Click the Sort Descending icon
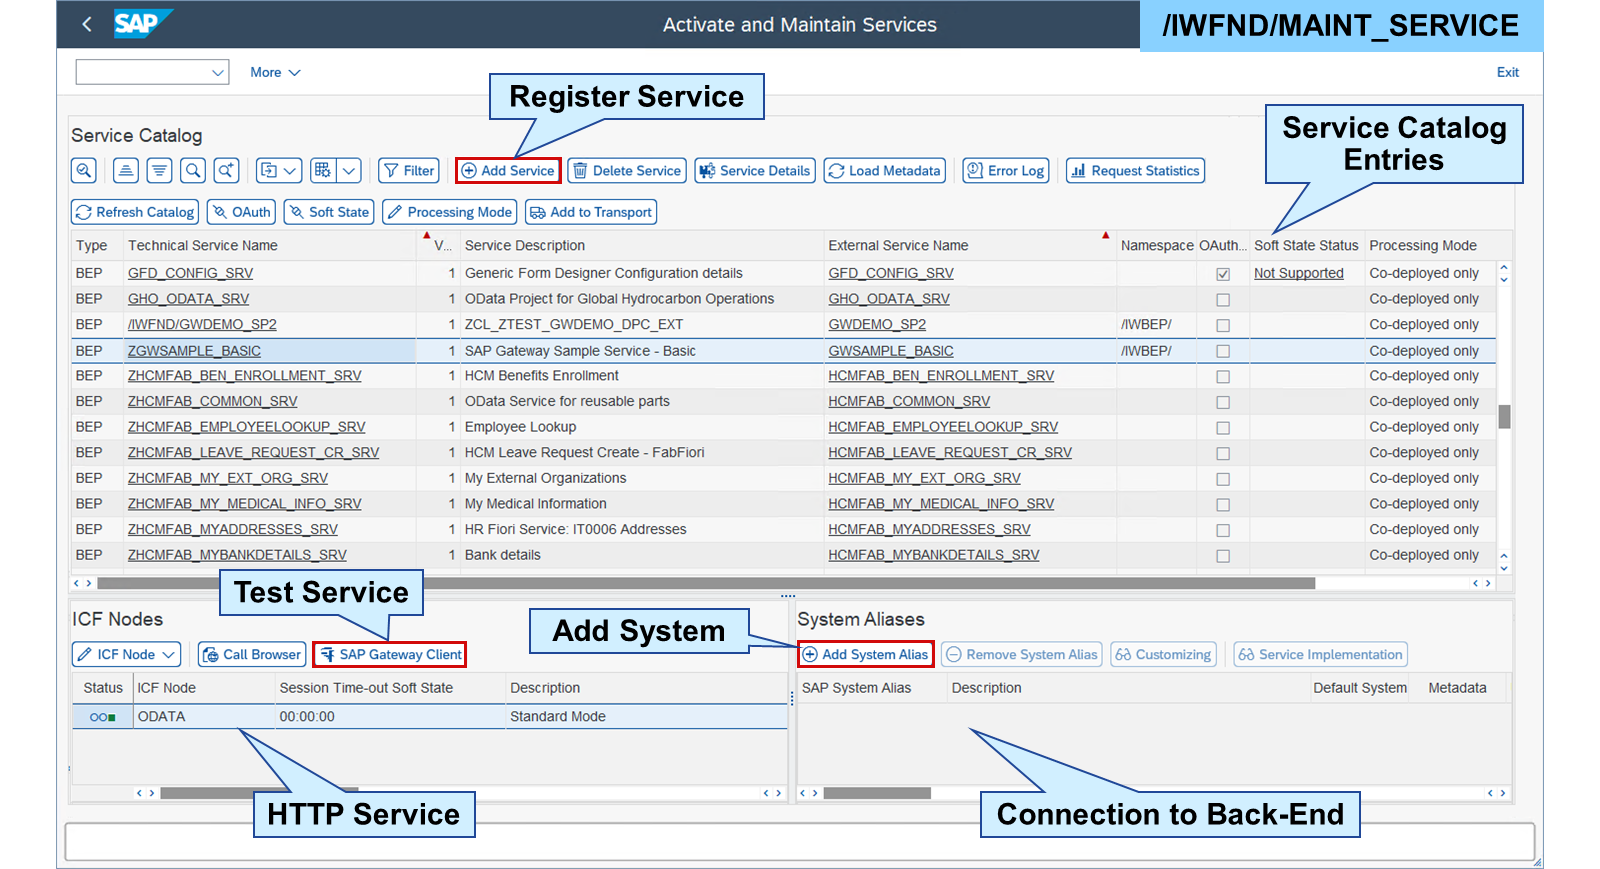The height and width of the screenshot is (869, 1600). [x=159, y=171]
